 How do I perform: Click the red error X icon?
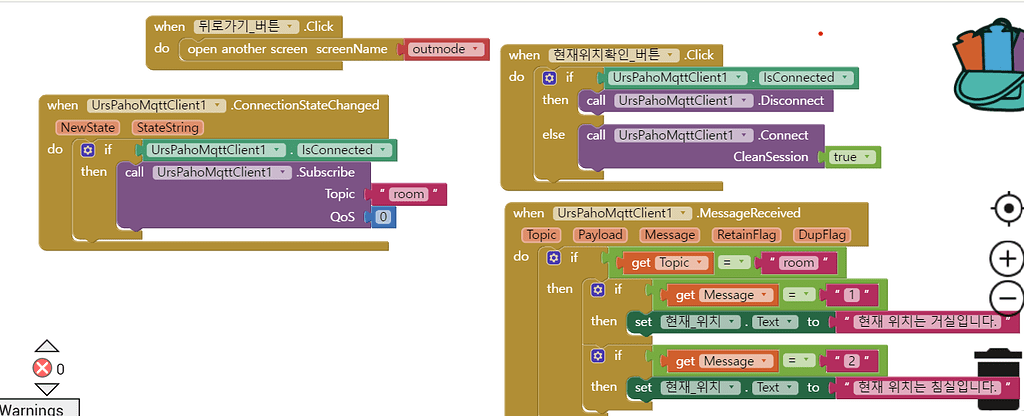[42, 368]
